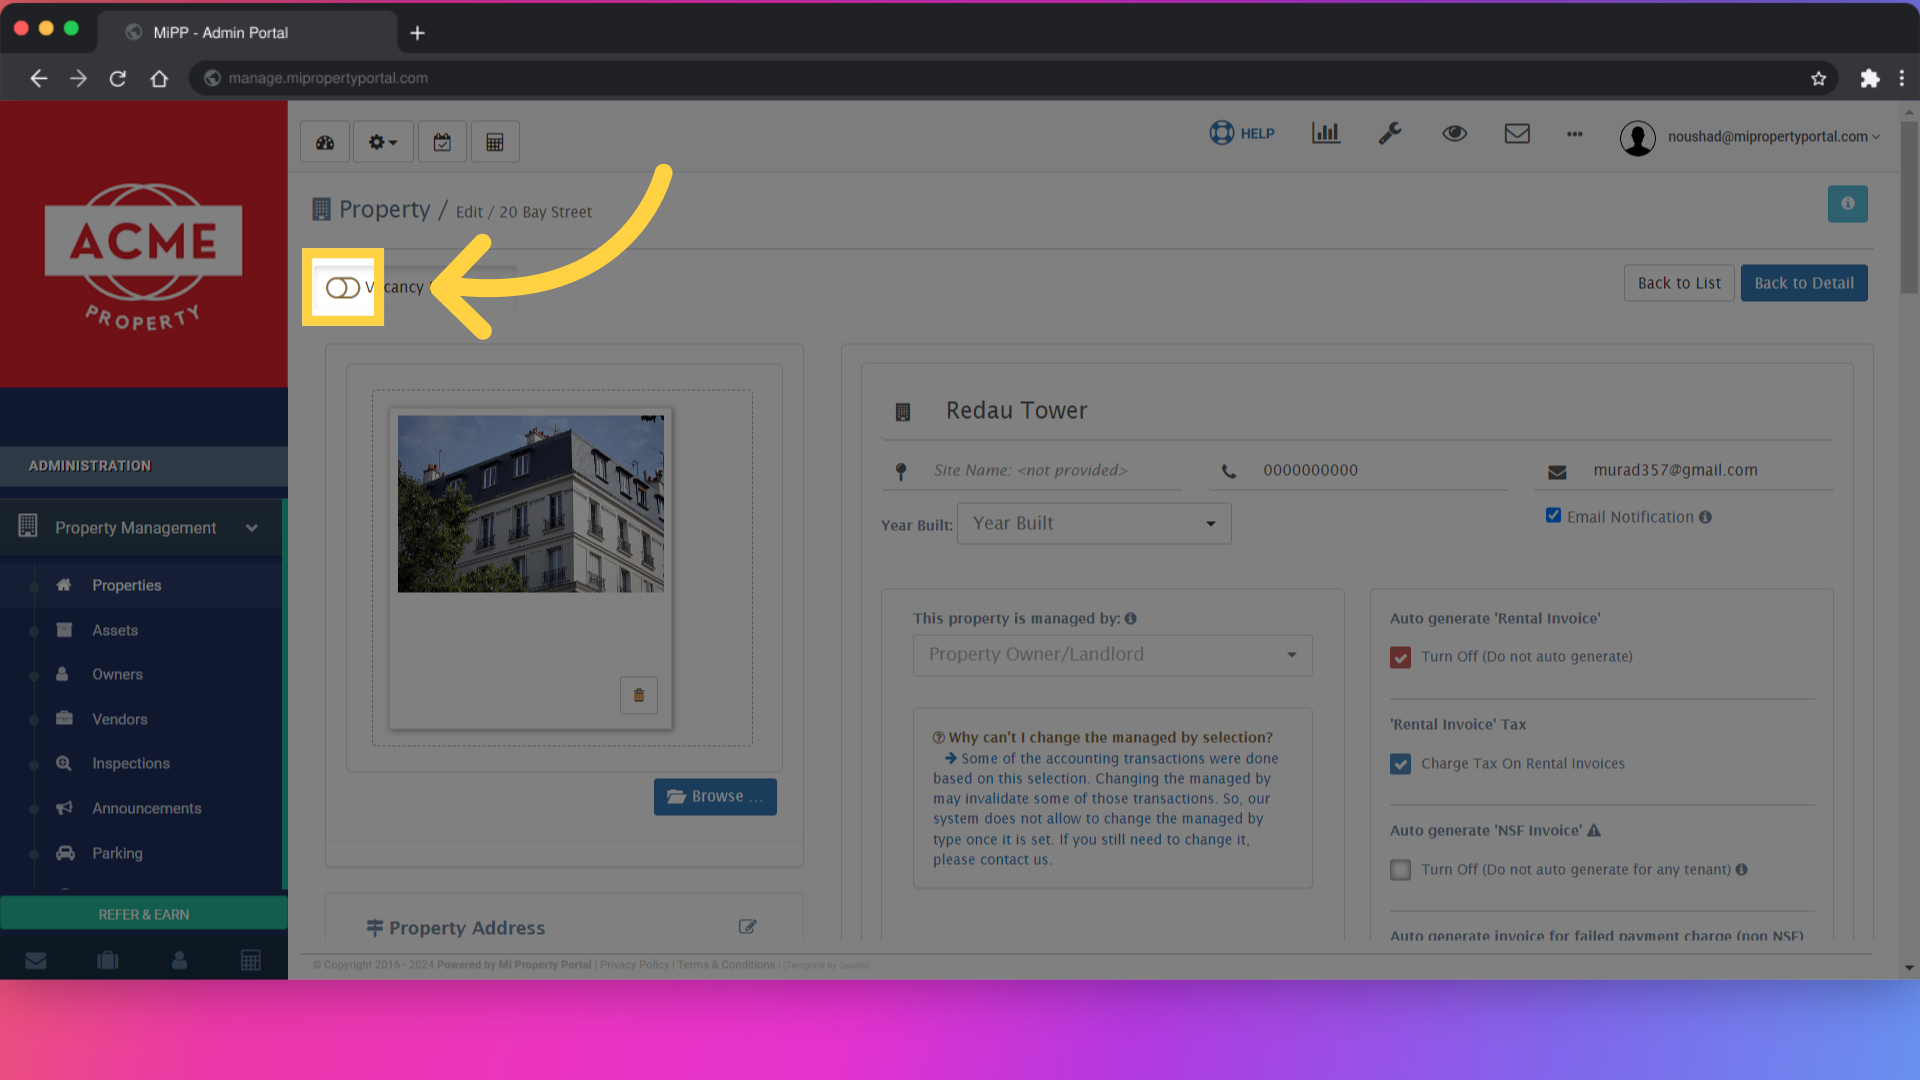The height and width of the screenshot is (1080, 1920).
Task: Click the Terms & Conditions footer link
Action: [x=726, y=965]
